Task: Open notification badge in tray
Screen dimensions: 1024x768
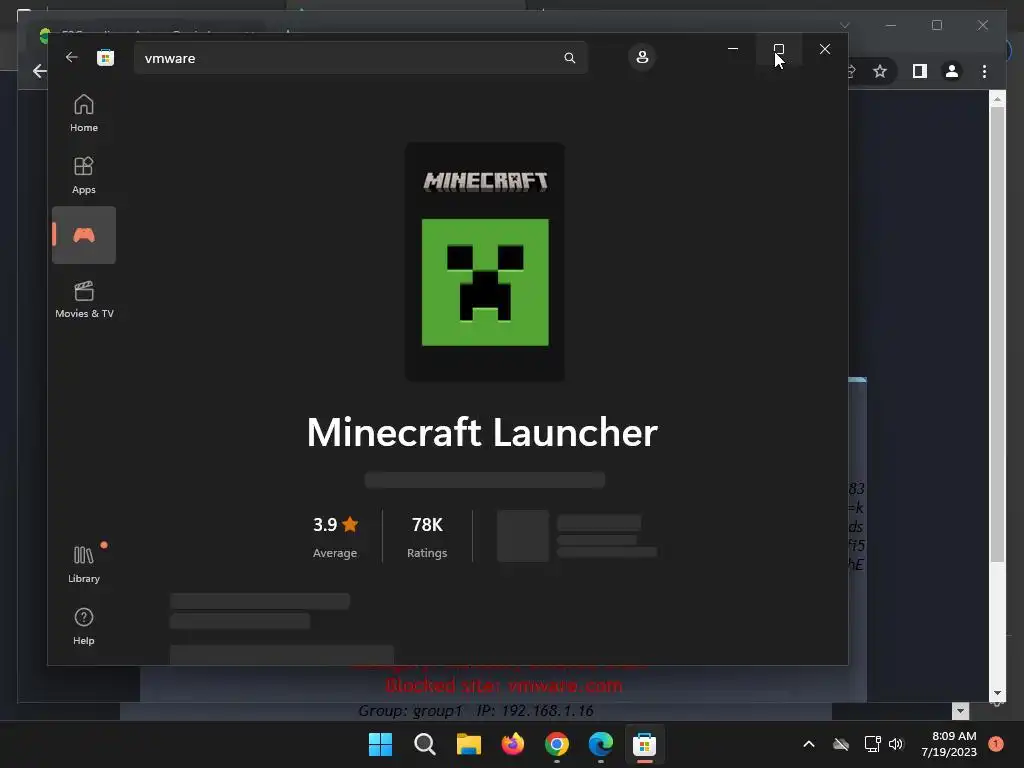Action: (996, 744)
